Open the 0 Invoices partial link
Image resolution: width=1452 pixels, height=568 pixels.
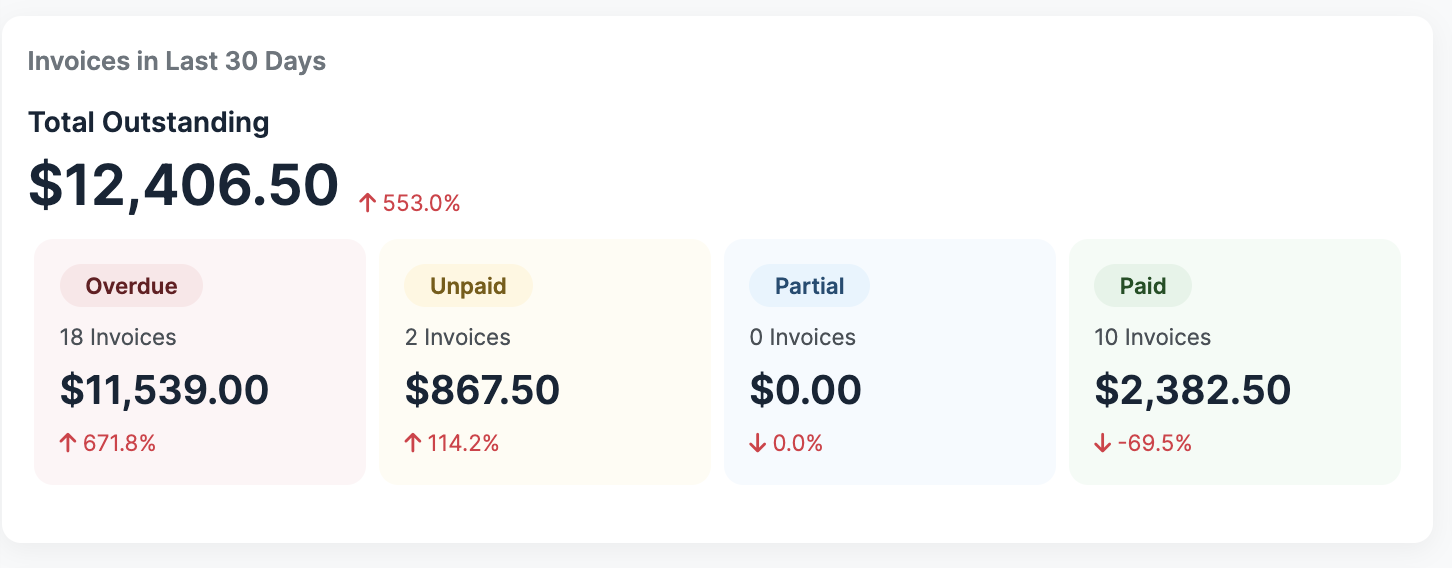(803, 338)
